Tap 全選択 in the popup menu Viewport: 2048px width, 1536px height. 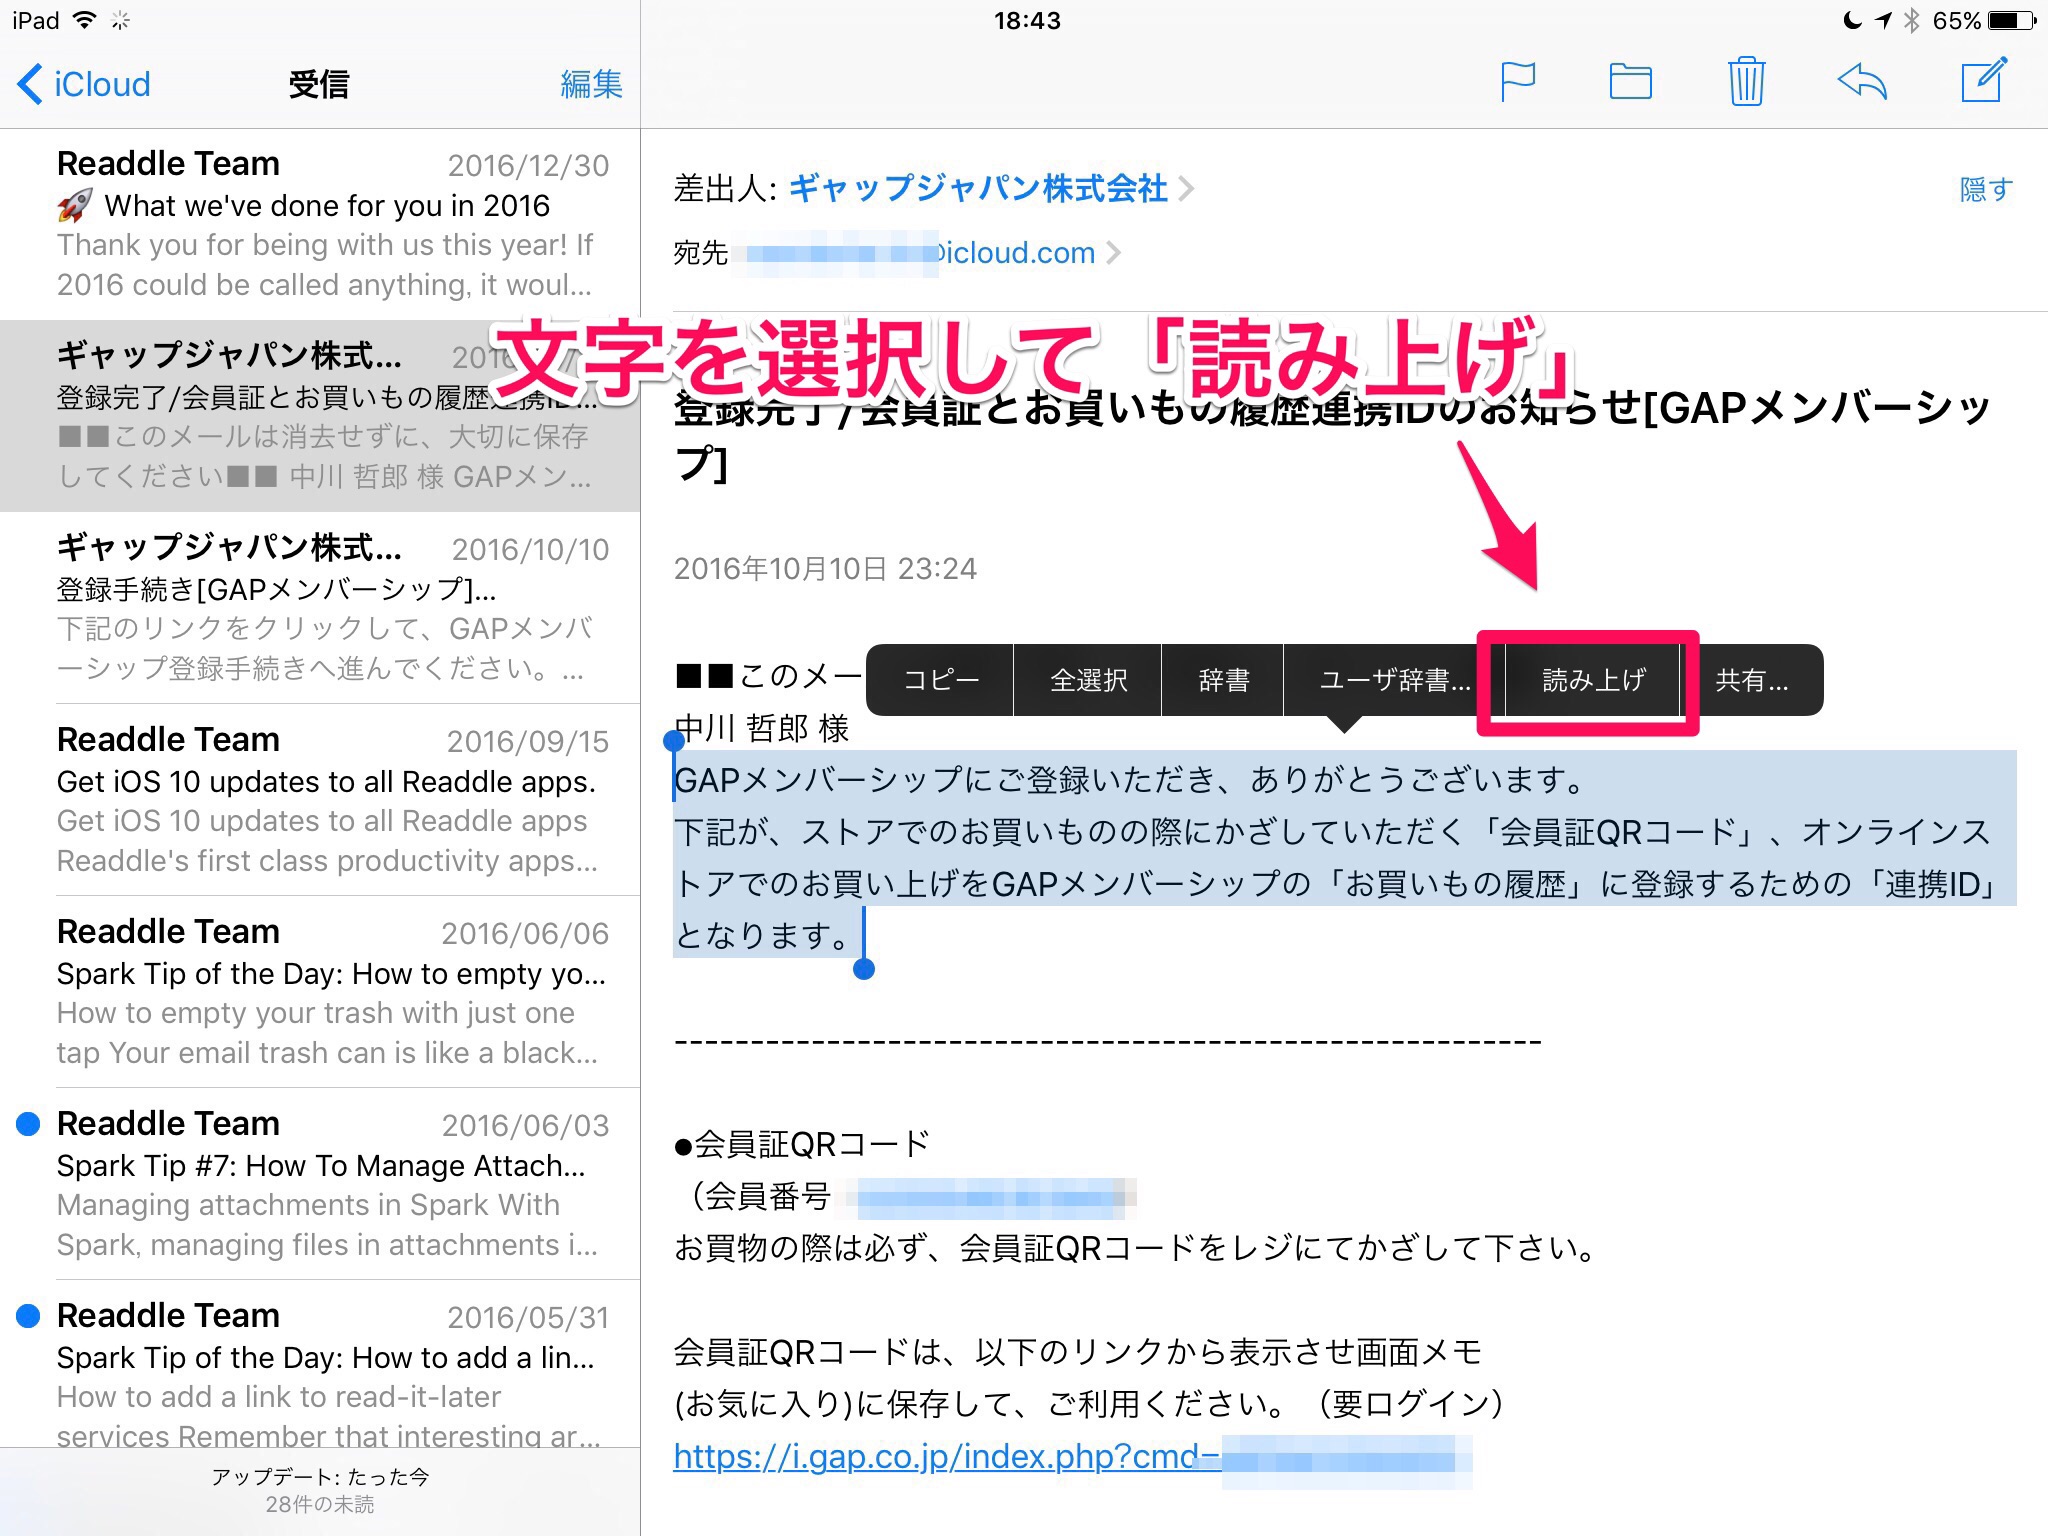pos(1088,681)
